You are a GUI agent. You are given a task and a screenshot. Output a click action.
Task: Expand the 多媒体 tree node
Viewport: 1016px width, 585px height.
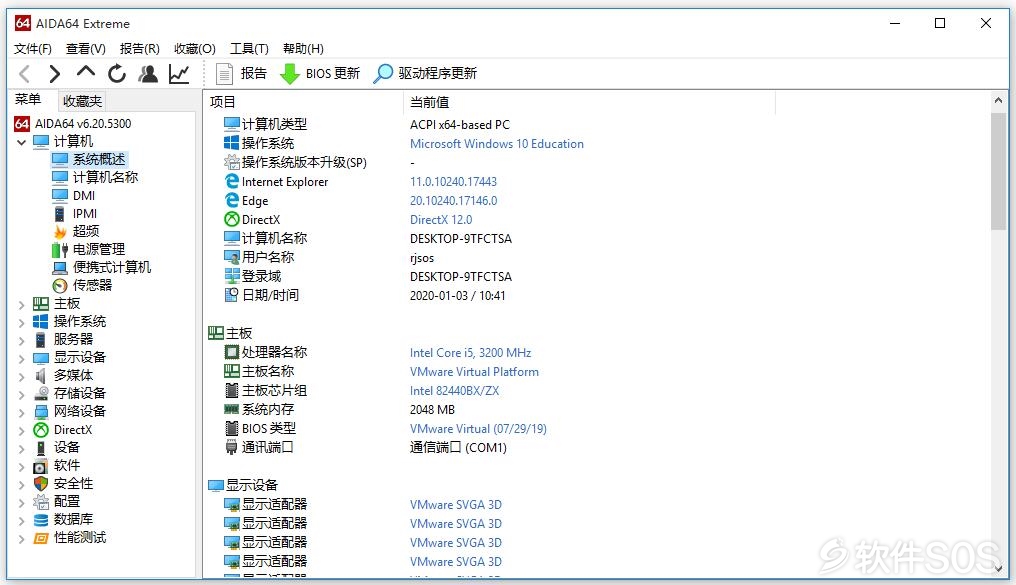(x=21, y=376)
